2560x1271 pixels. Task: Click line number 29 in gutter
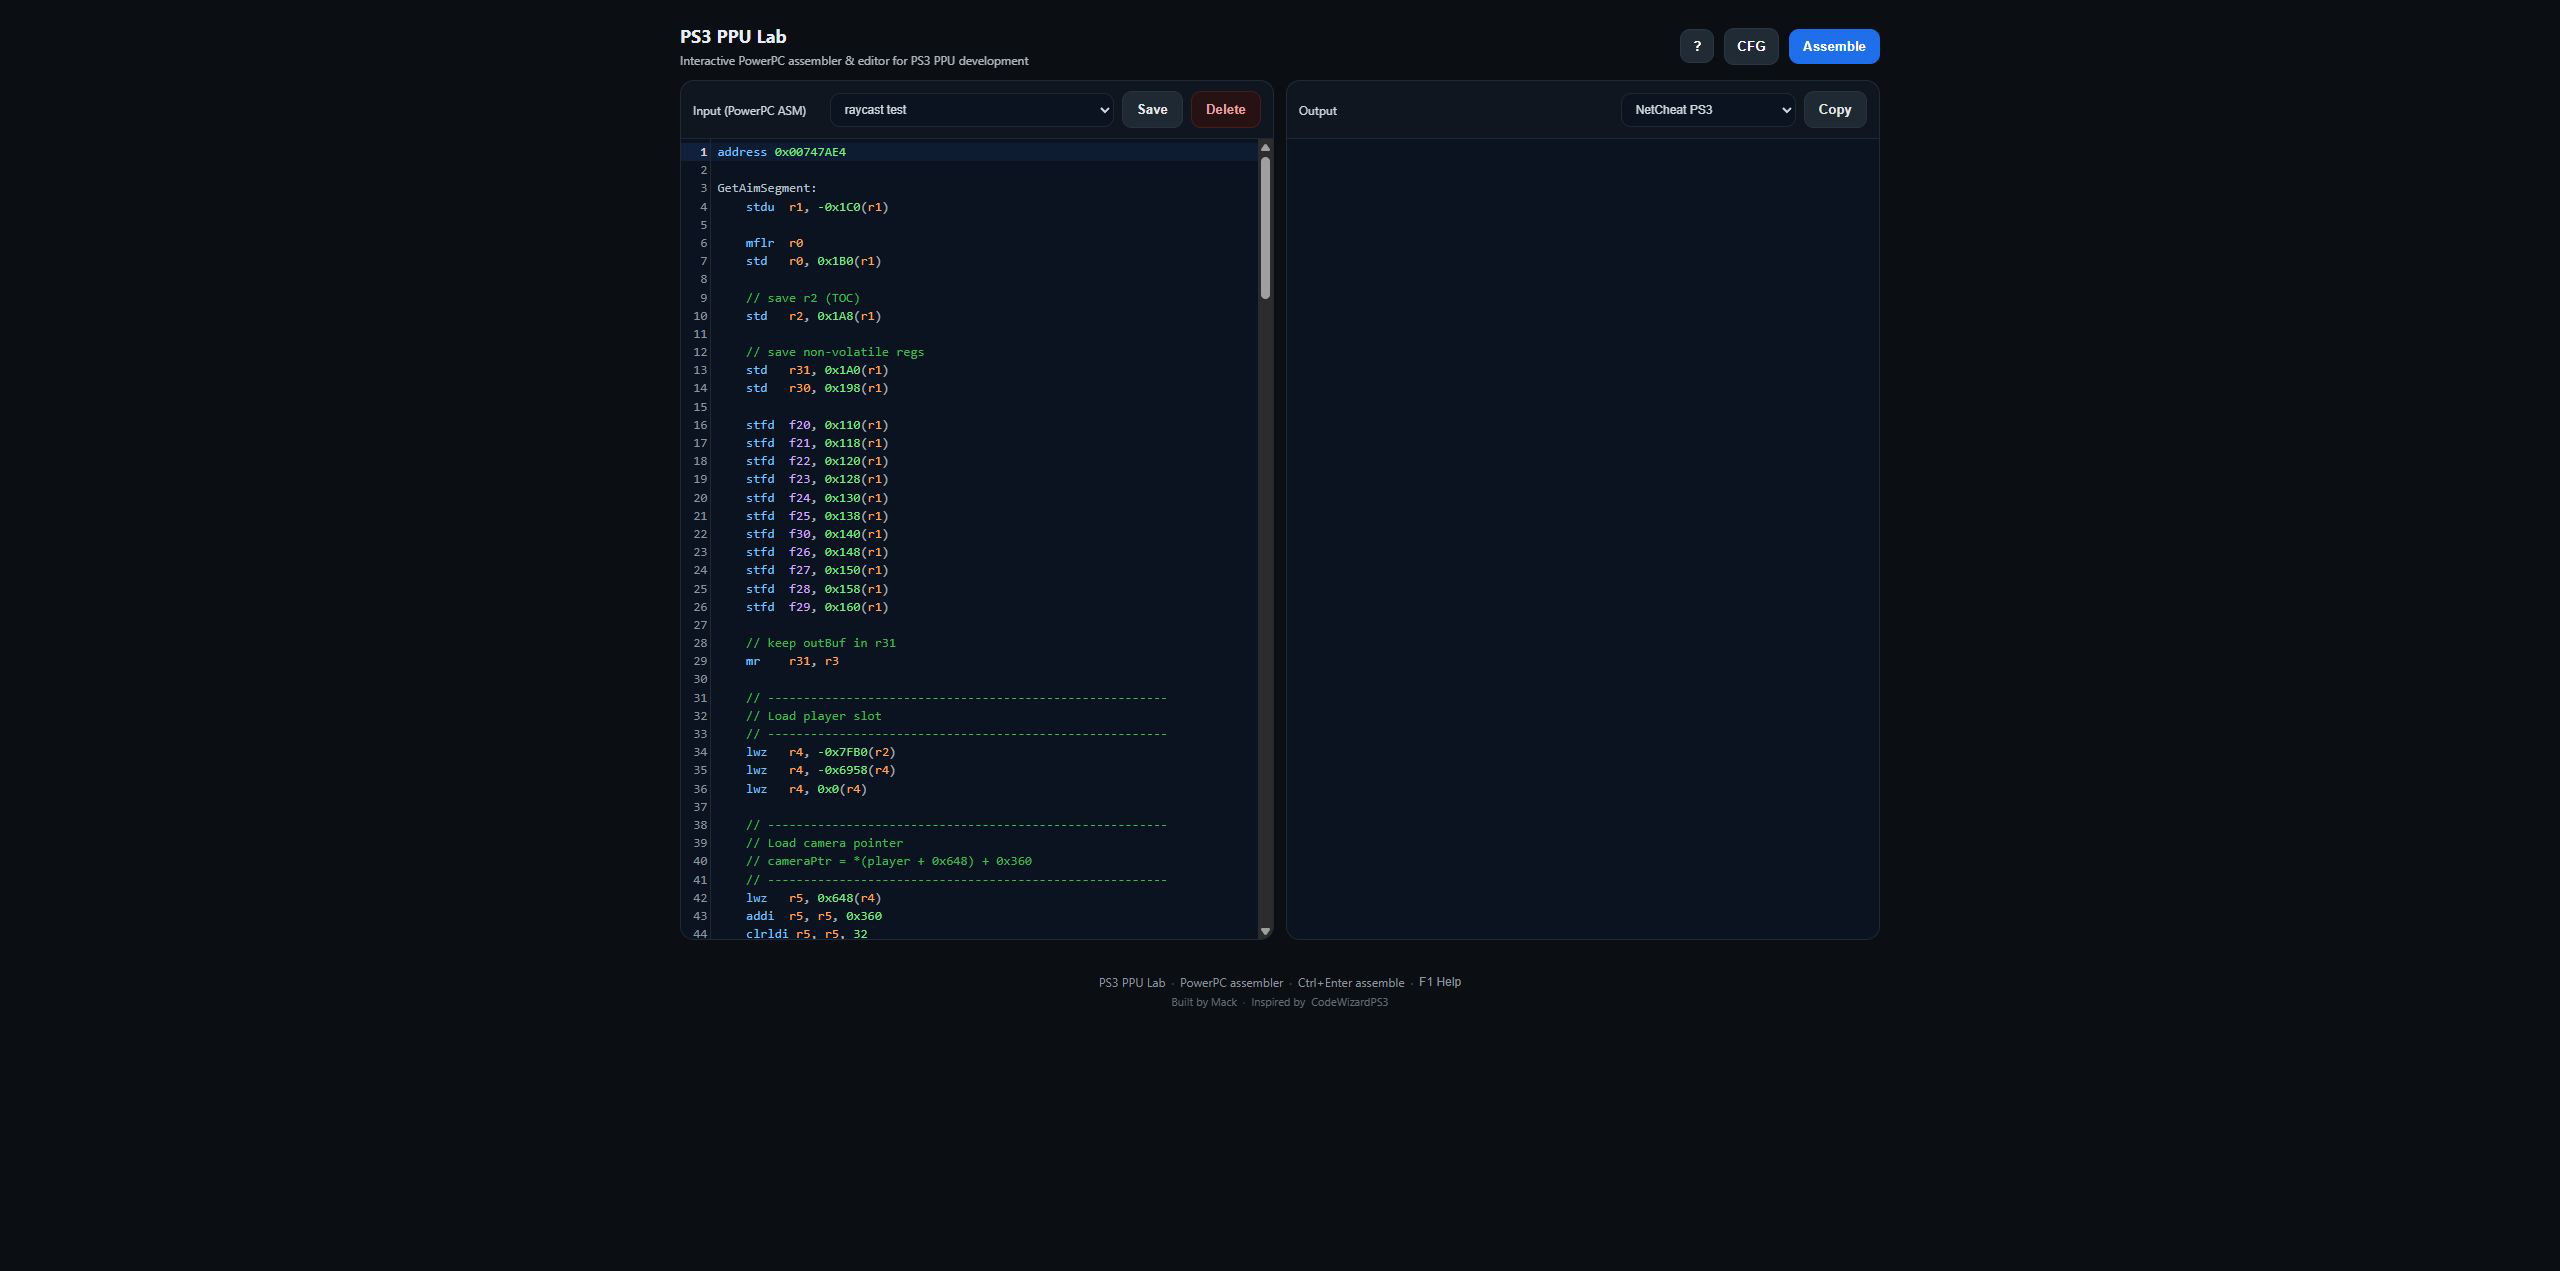[x=700, y=661]
